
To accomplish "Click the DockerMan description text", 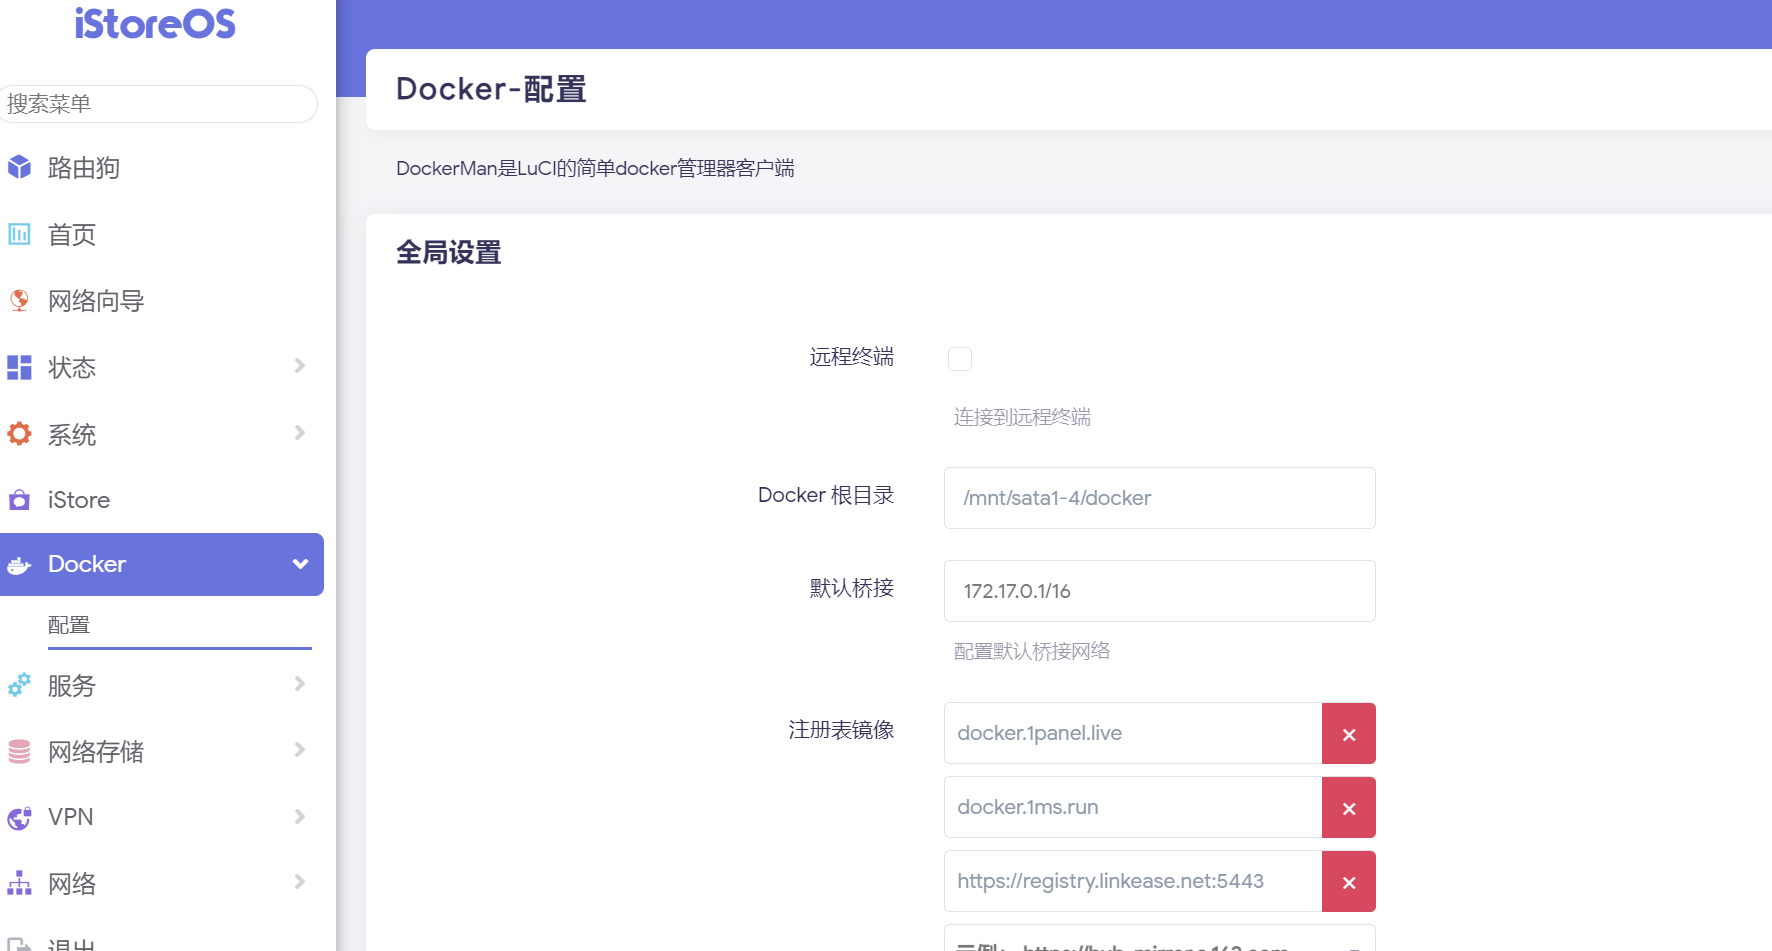I will click(x=595, y=168).
